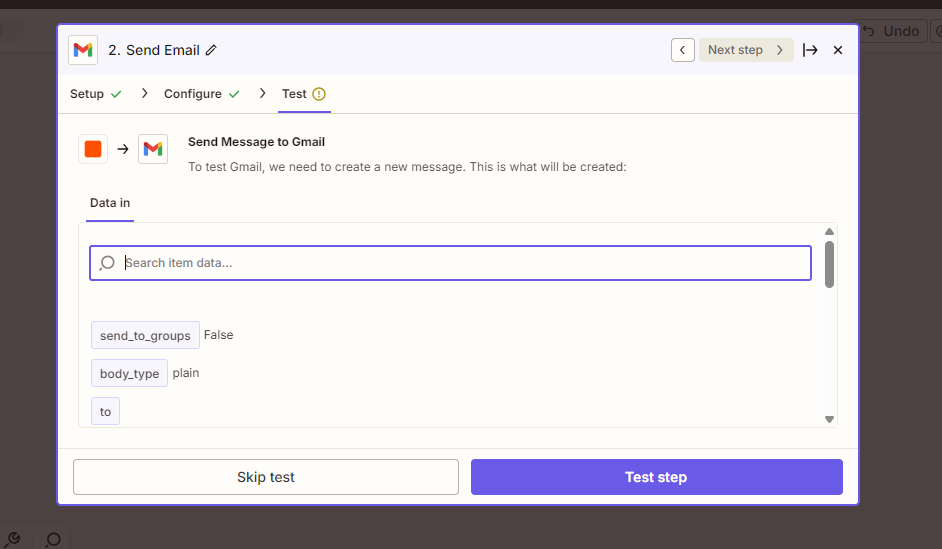This screenshot has height=549, width=942.
Task: Select the Data in tab
Action: pyautogui.click(x=110, y=203)
